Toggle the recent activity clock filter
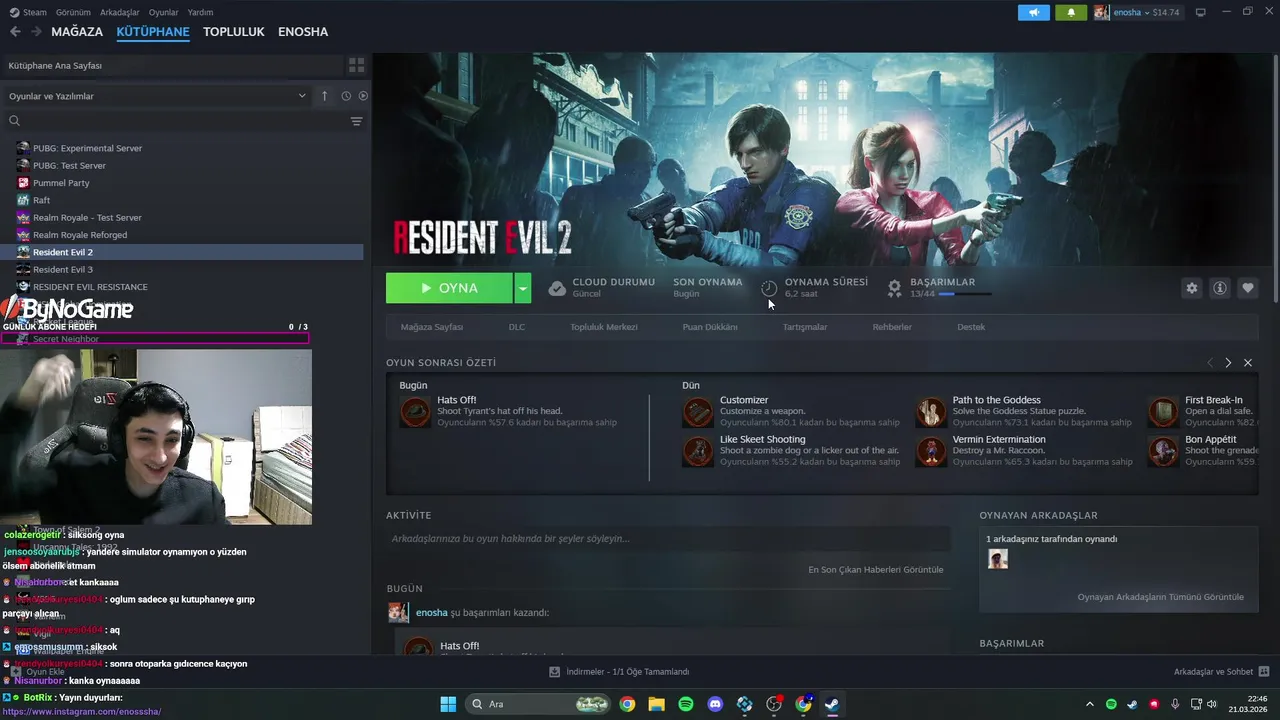Screen dimensions: 1280x720 (x=346, y=96)
